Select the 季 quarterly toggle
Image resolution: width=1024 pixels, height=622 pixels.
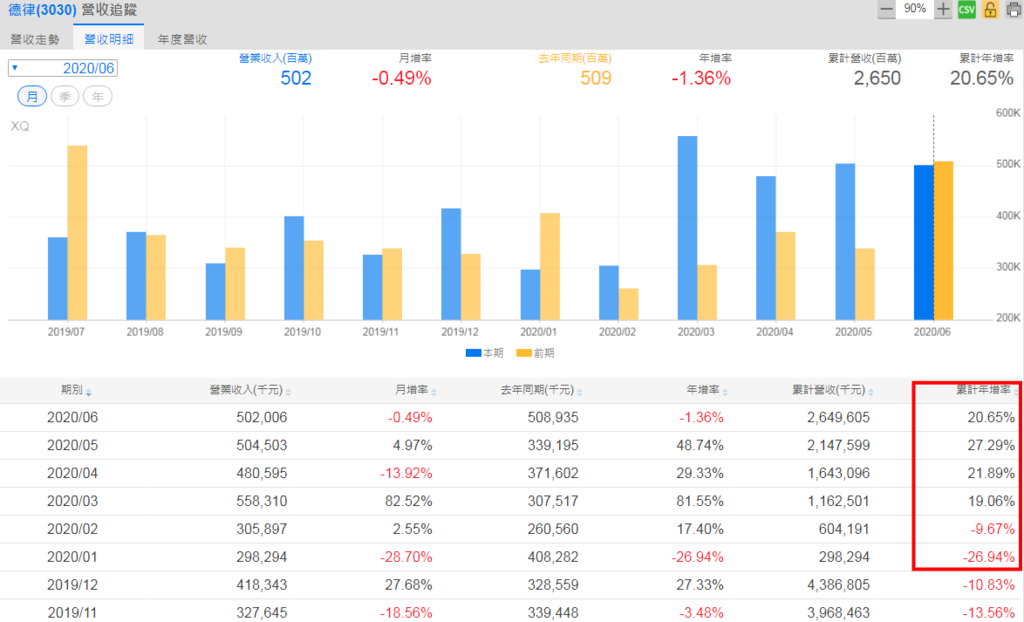(65, 97)
